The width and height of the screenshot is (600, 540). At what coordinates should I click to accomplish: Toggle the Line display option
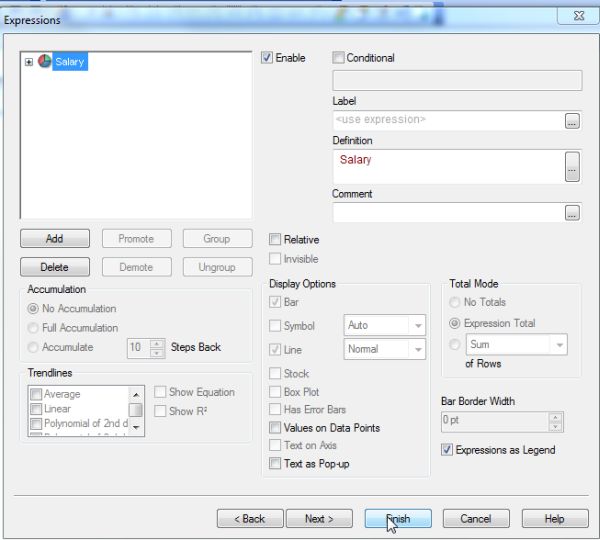(275, 350)
